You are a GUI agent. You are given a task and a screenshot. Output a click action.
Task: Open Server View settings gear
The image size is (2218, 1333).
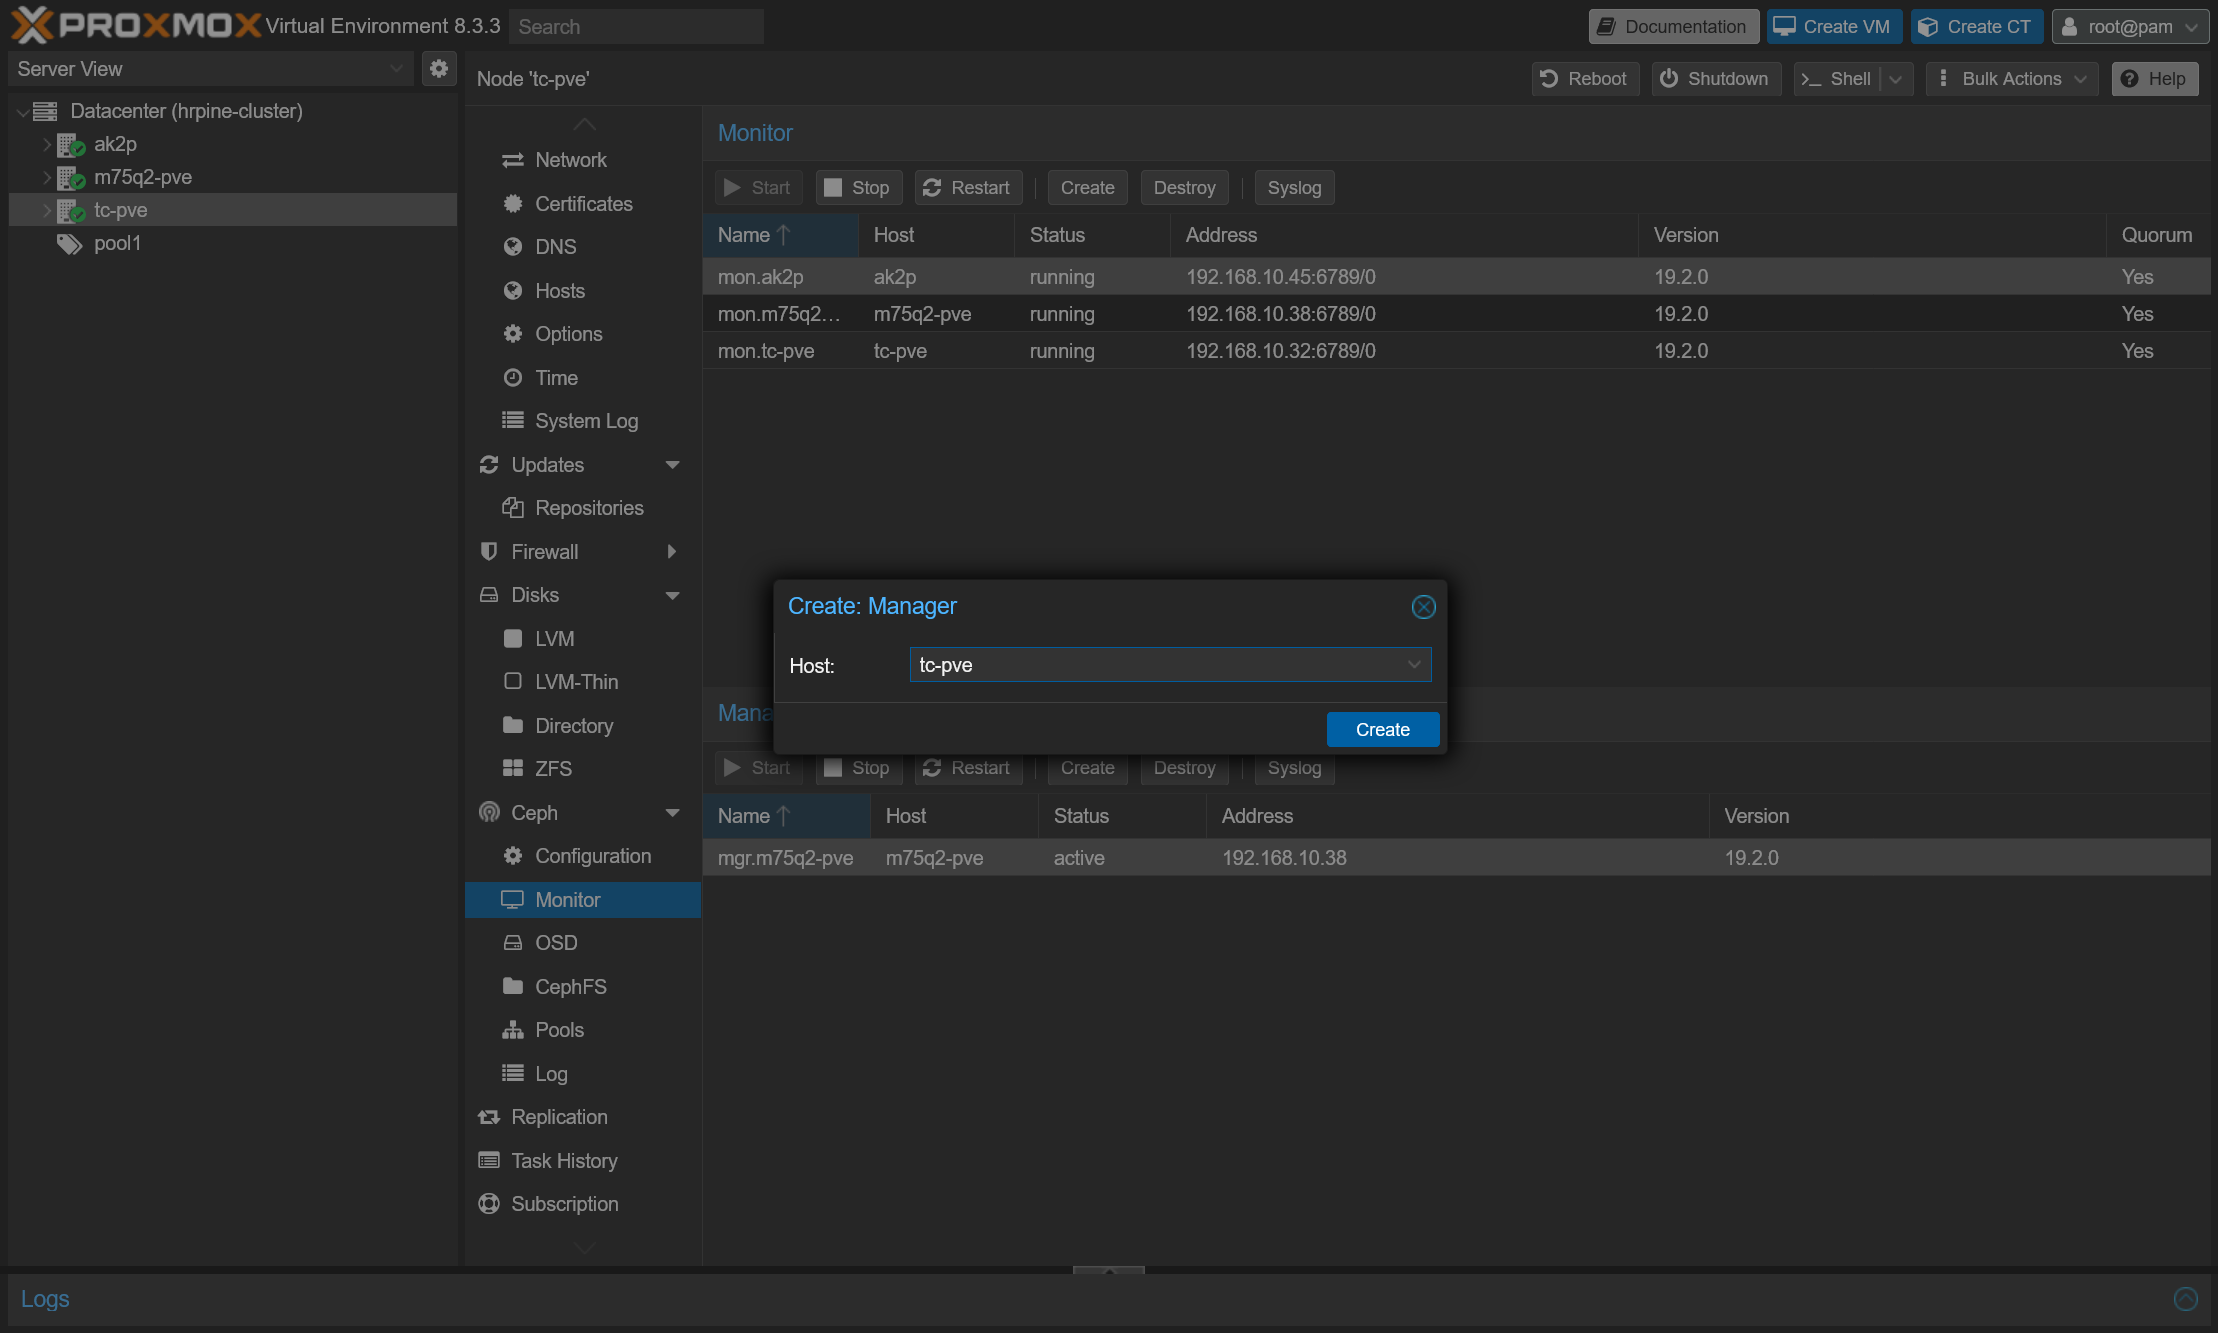tap(438, 68)
